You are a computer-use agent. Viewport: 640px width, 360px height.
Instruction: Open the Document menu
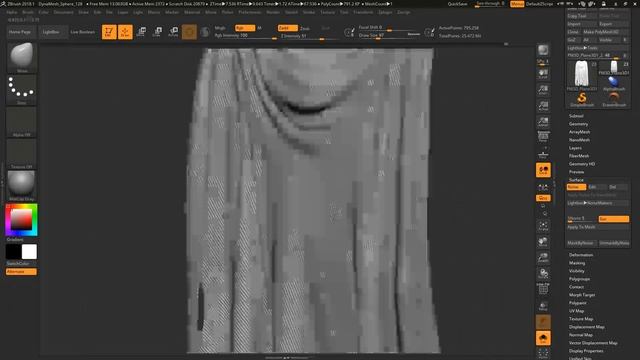(x=64, y=12)
